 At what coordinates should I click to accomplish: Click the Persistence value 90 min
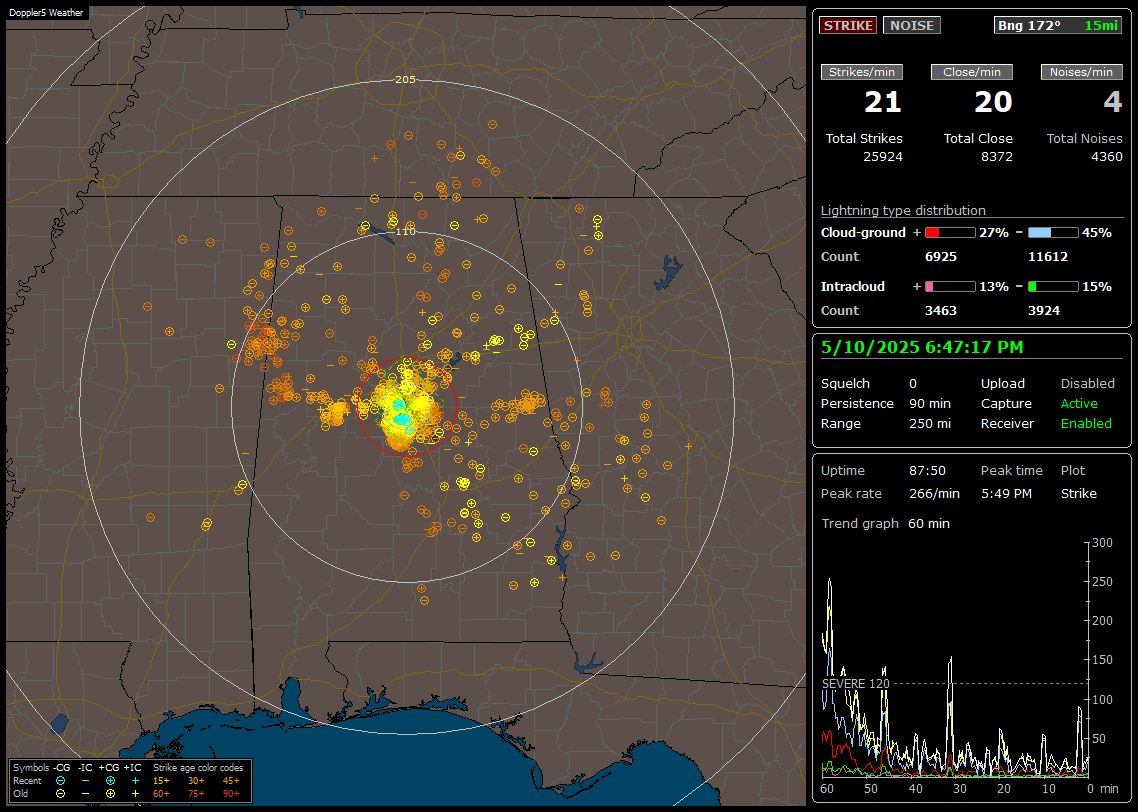pyautogui.click(x=930, y=403)
